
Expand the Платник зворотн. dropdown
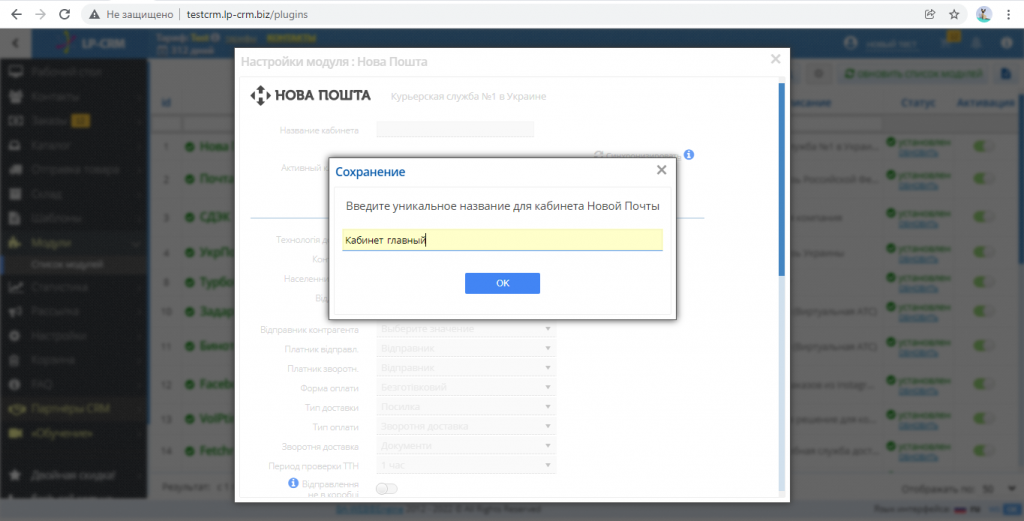tap(466, 368)
